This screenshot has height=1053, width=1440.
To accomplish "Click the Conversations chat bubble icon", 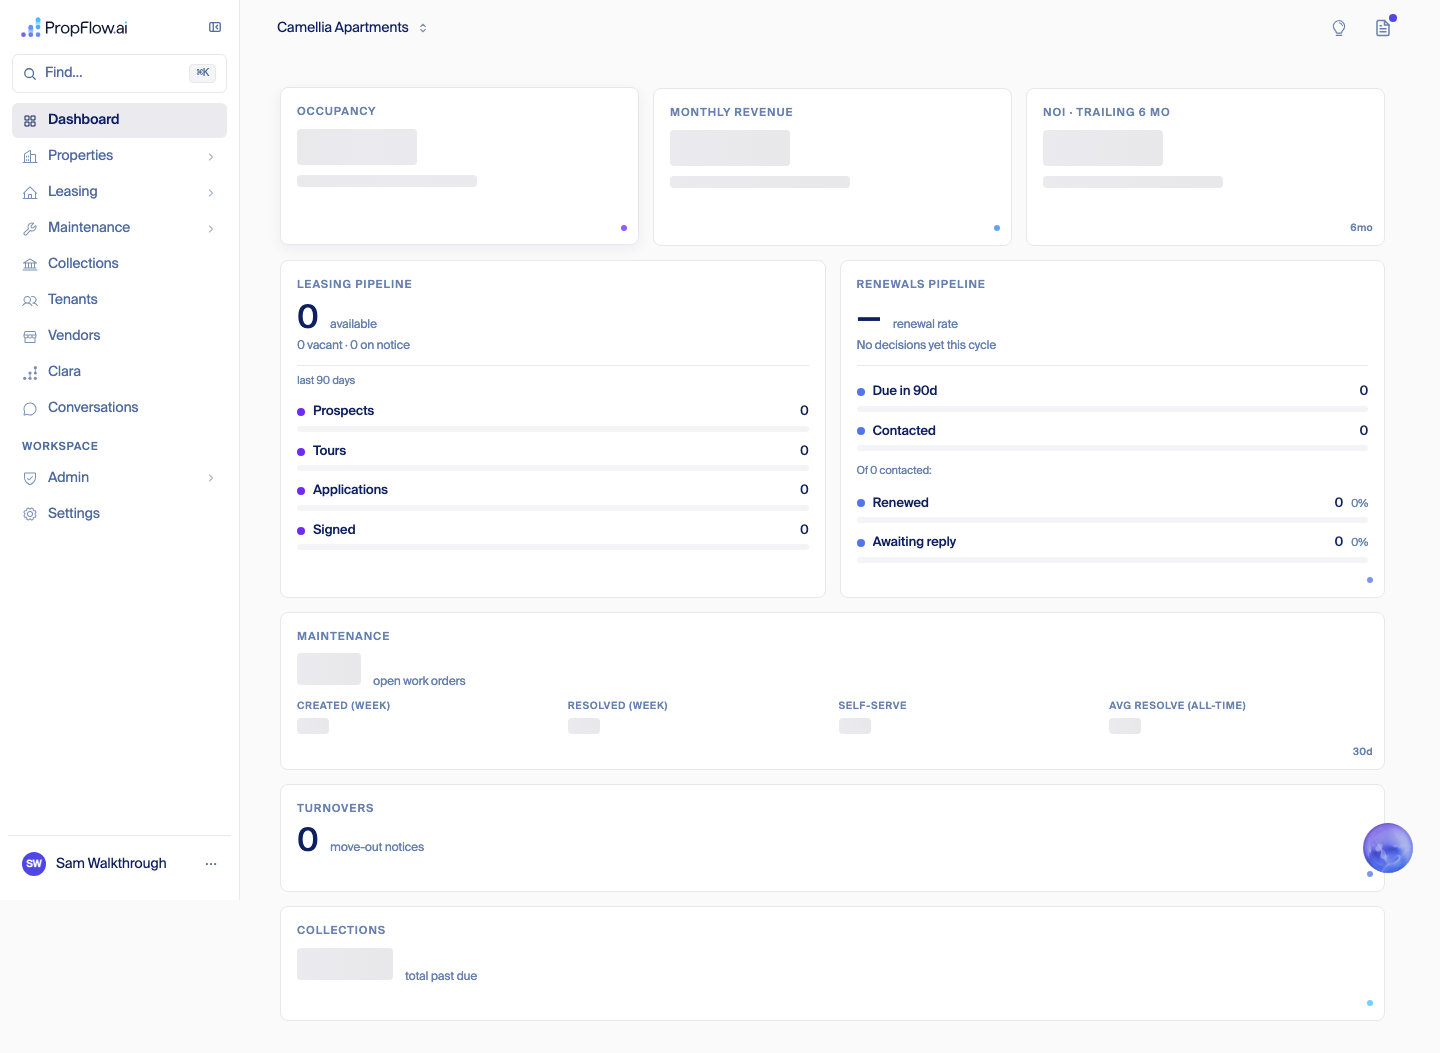I will click(x=30, y=409).
